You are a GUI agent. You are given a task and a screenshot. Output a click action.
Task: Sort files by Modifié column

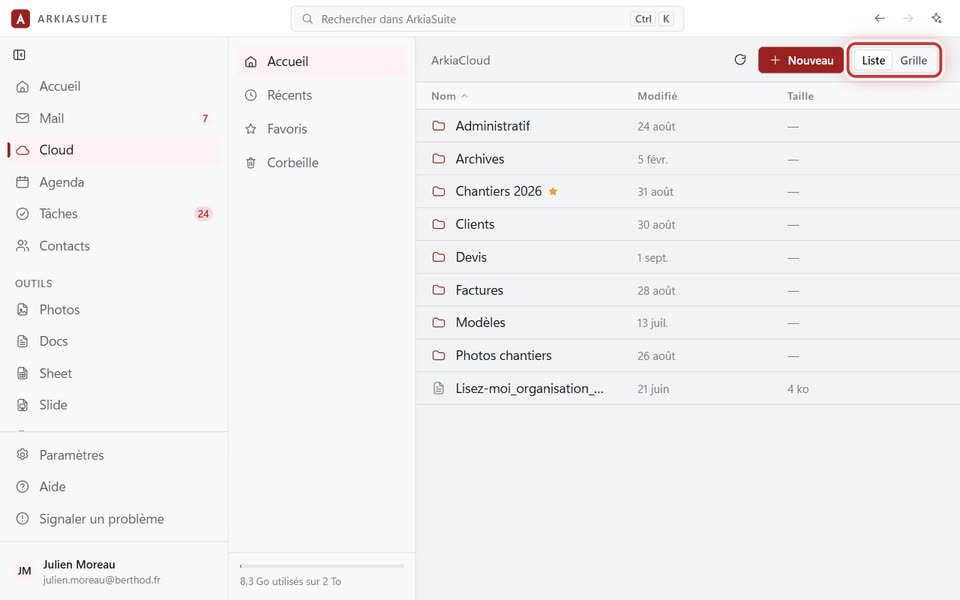point(657,96)
